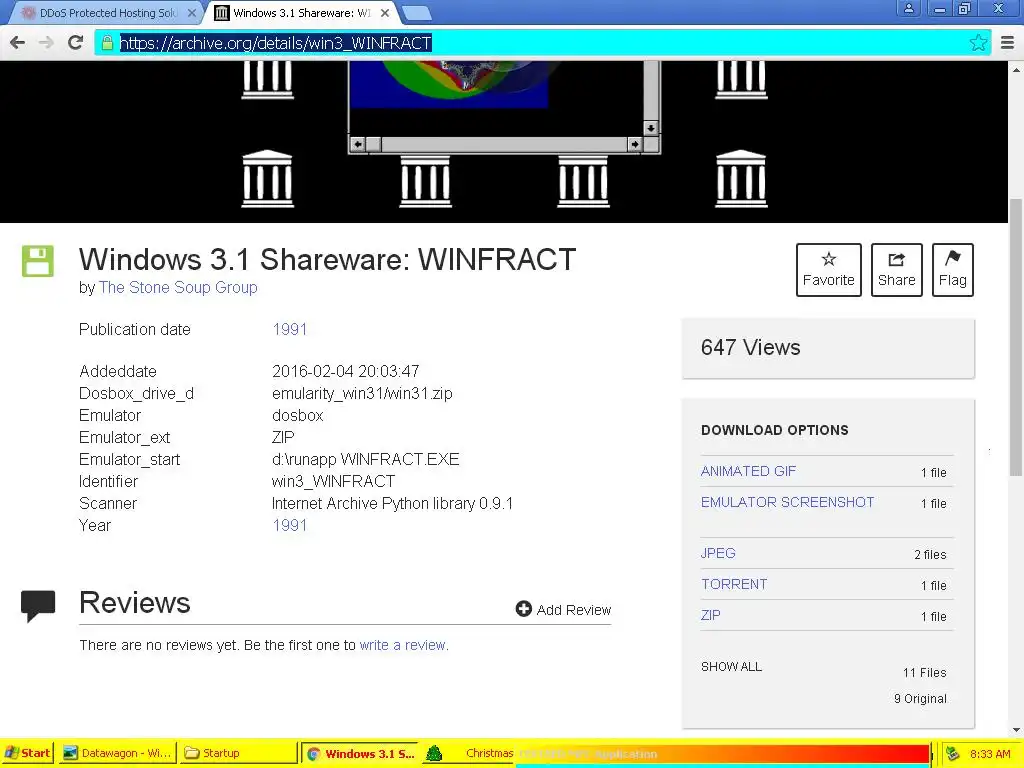Favorite this item with the star button

(829, 270)
